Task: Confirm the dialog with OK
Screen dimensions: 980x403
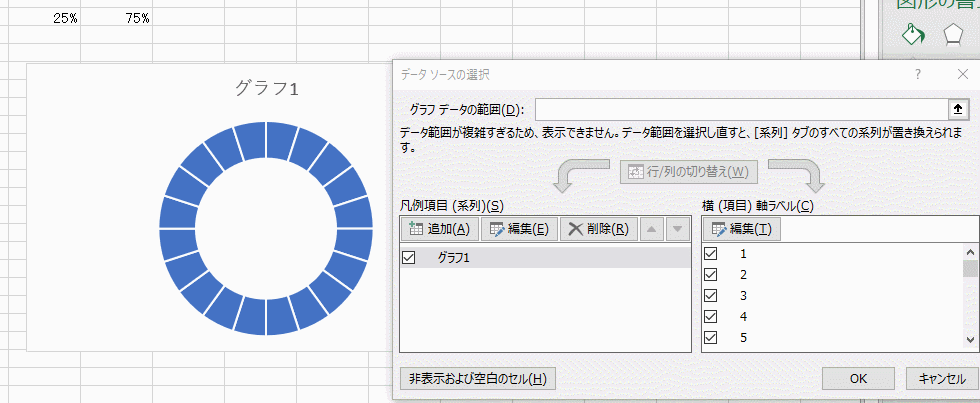Action: [x=858, y=379]
